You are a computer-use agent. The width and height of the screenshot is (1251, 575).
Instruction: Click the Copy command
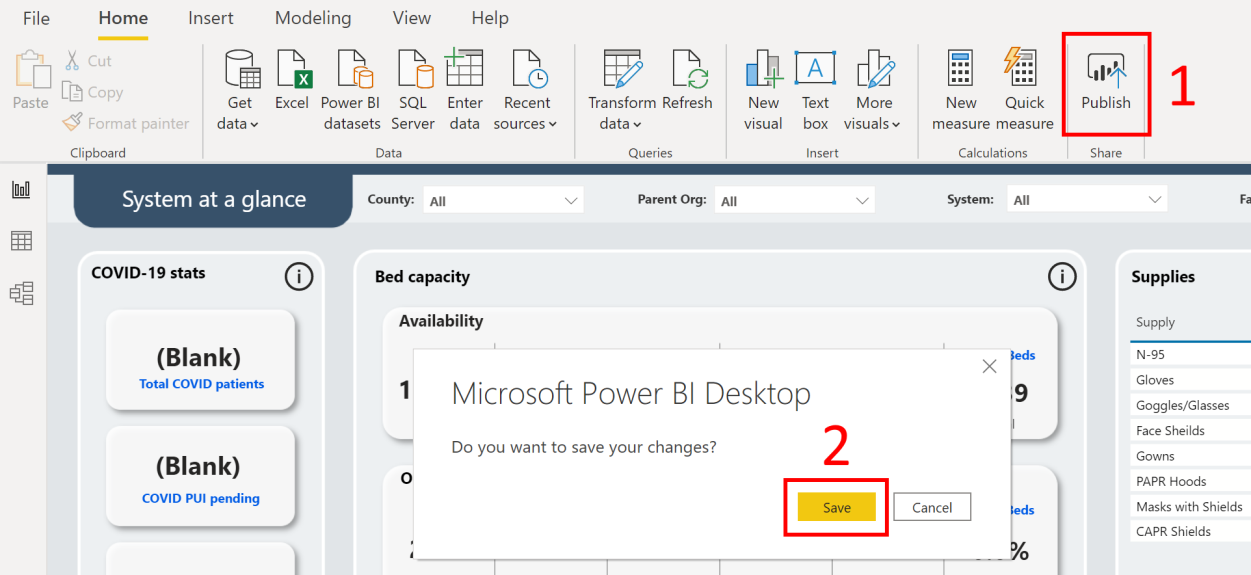click(x=93, y=92)
